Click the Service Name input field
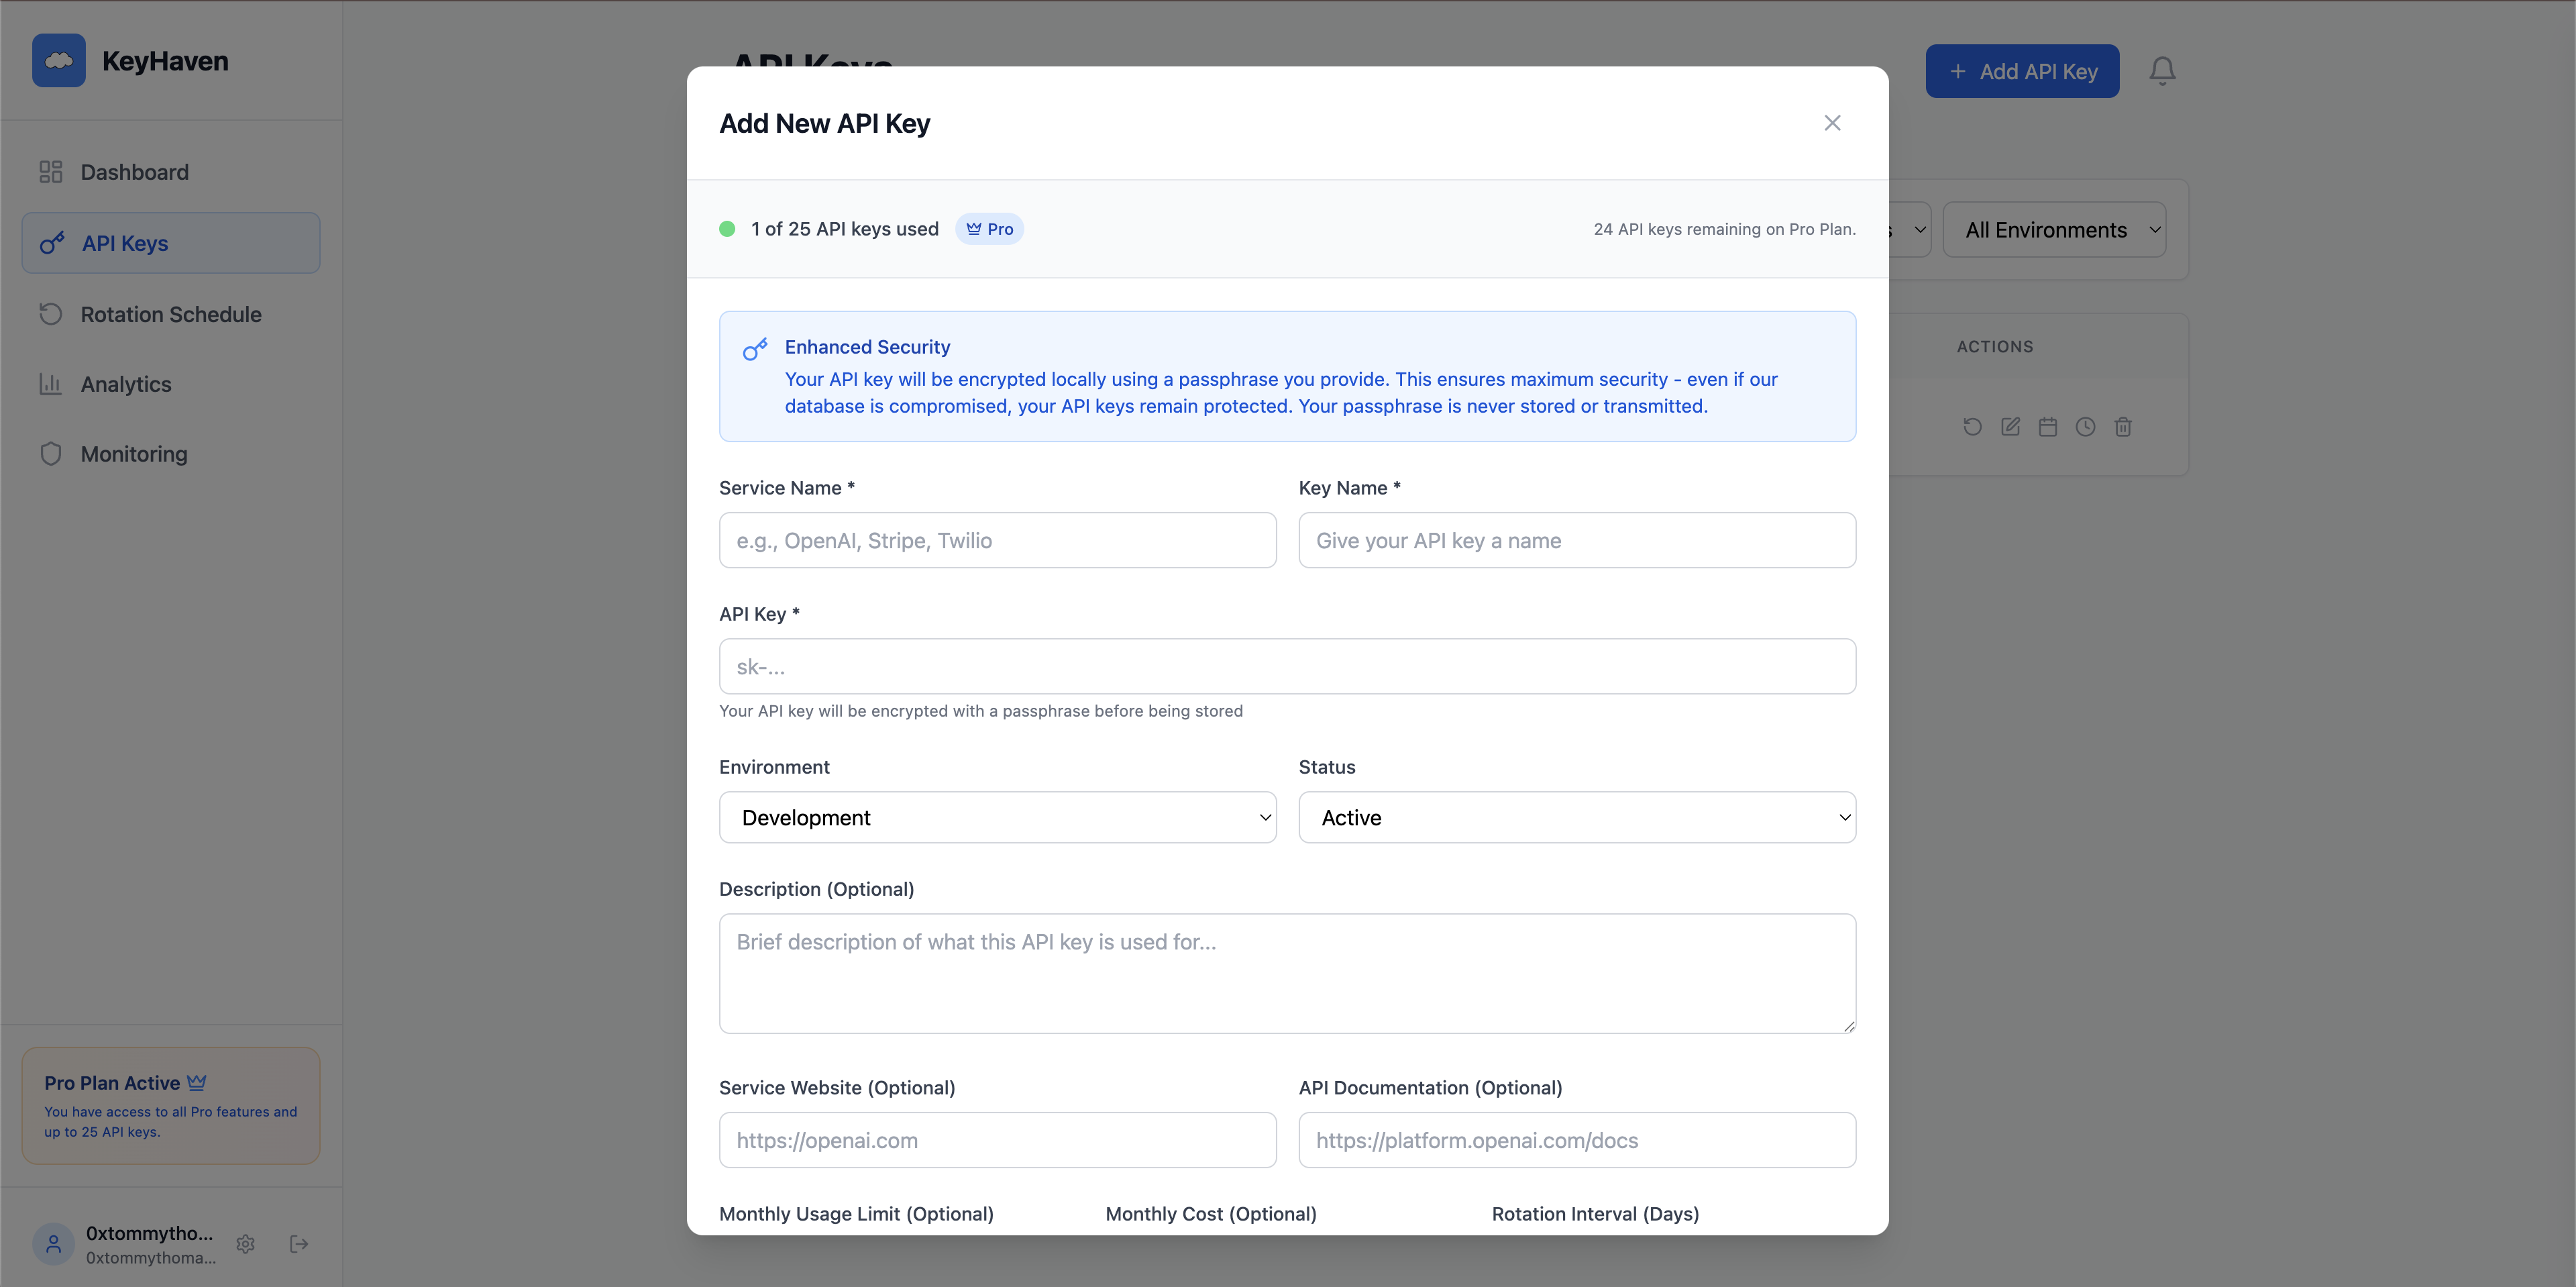This screenshot has width=2576, height=1287. [997, 541]
